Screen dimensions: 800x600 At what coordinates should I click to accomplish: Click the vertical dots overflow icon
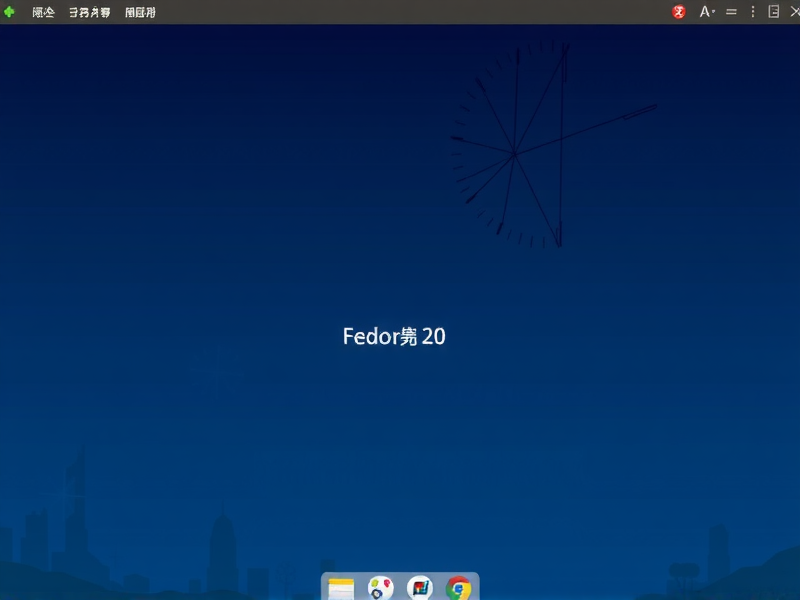[752, 11]
